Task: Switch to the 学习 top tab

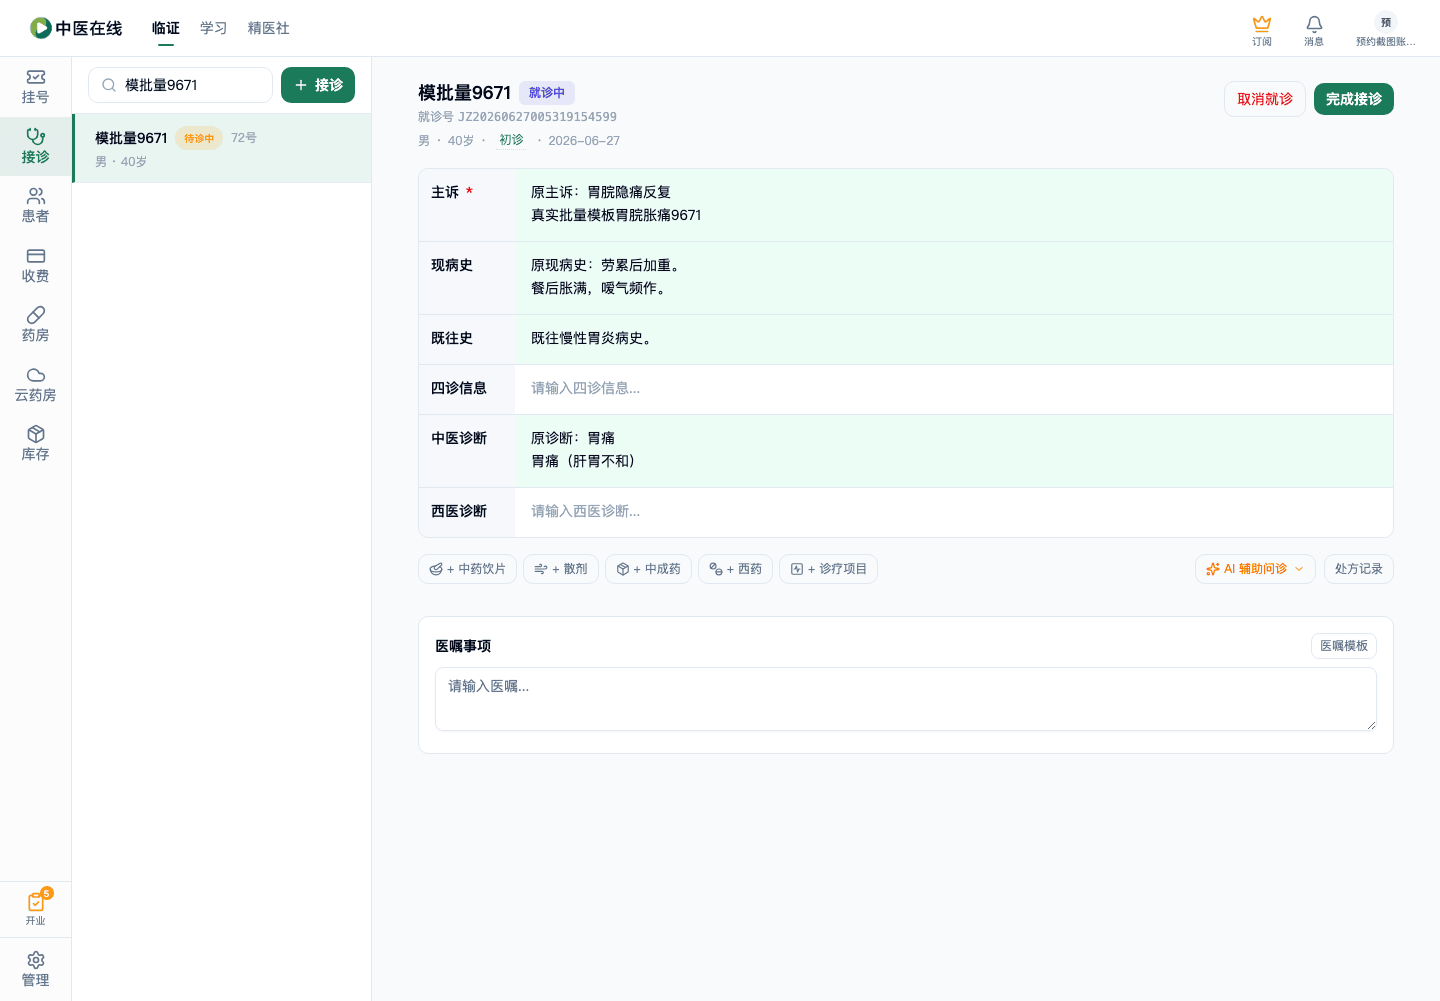Action: point(214,28)
